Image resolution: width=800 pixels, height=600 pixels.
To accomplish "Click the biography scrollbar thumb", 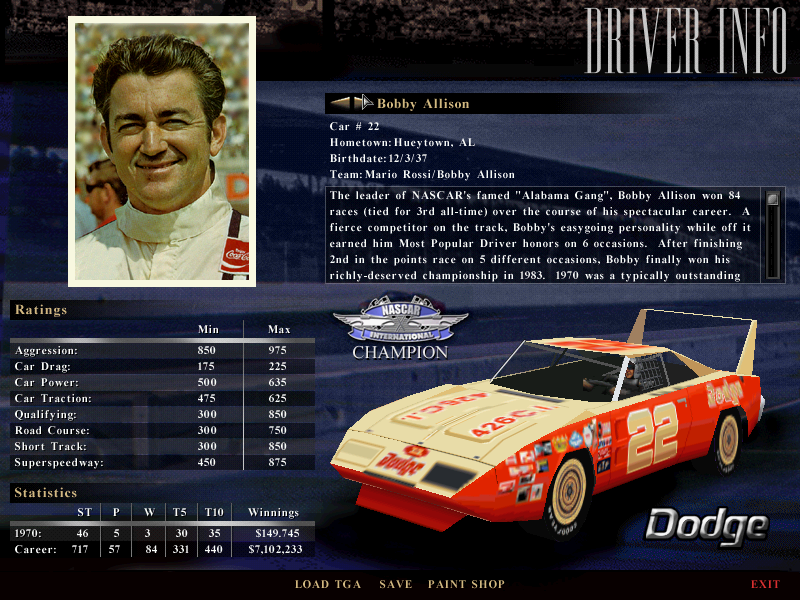I will pos(772,198).
